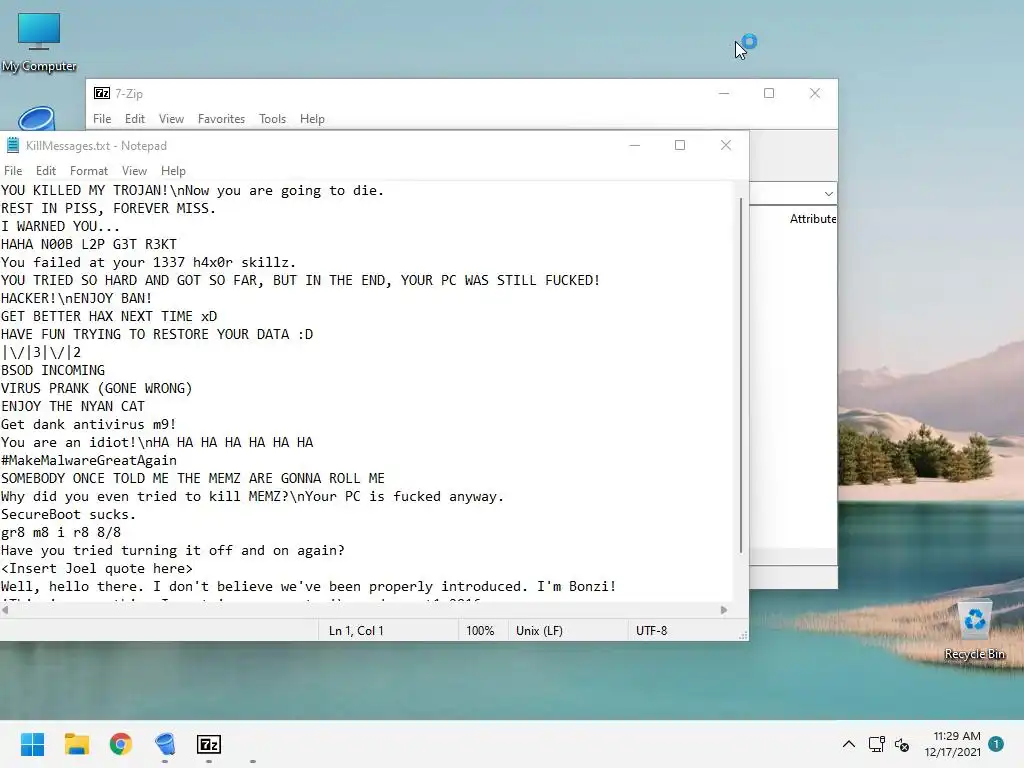The image size is (1024, 768).
Task: Open Notepad Help menu
Action: point(173,170)
